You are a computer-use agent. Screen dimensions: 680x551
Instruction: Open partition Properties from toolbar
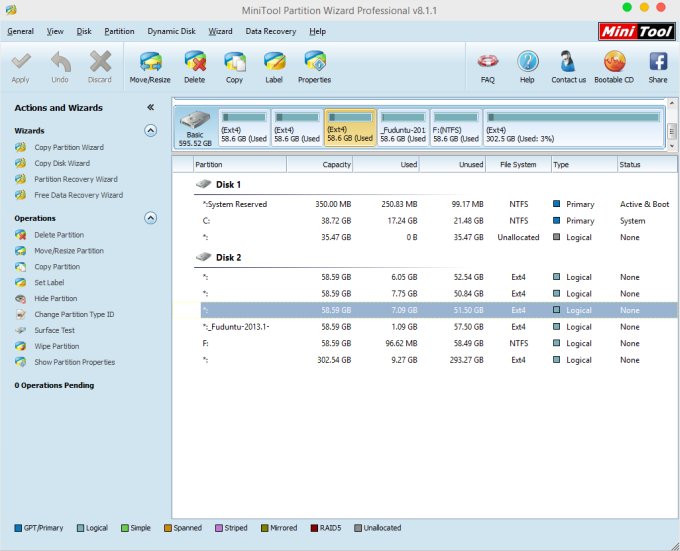(314, 62)
